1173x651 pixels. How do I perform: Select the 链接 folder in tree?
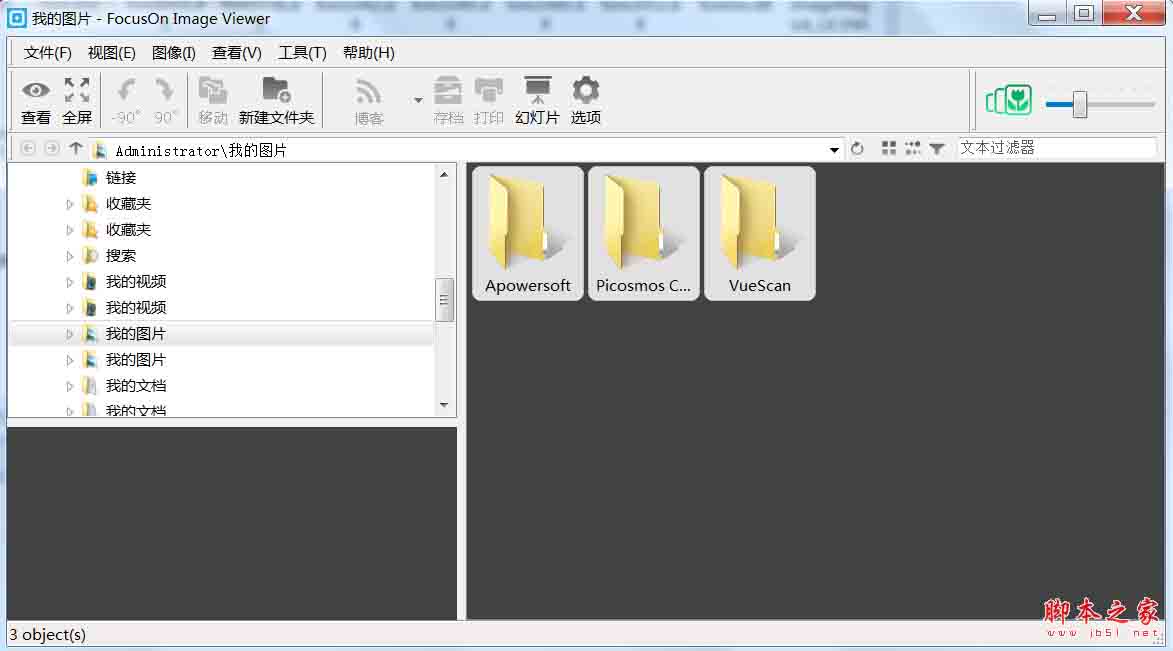[x=120, y=178]
